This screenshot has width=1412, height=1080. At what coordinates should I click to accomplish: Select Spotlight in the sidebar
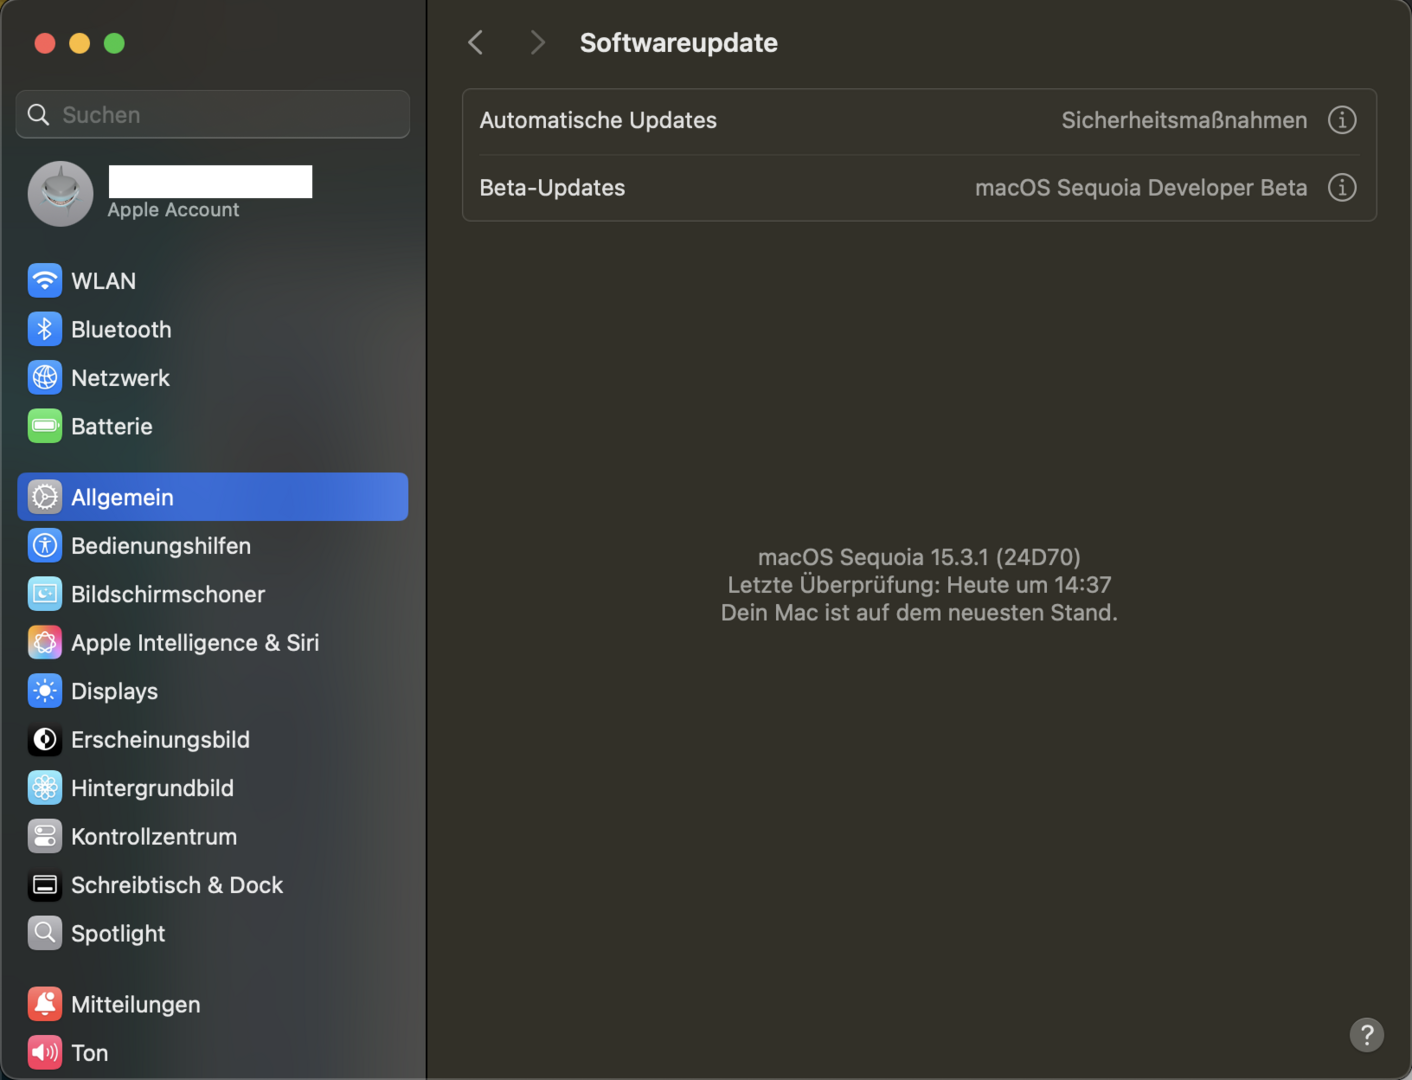pos(213,934)
